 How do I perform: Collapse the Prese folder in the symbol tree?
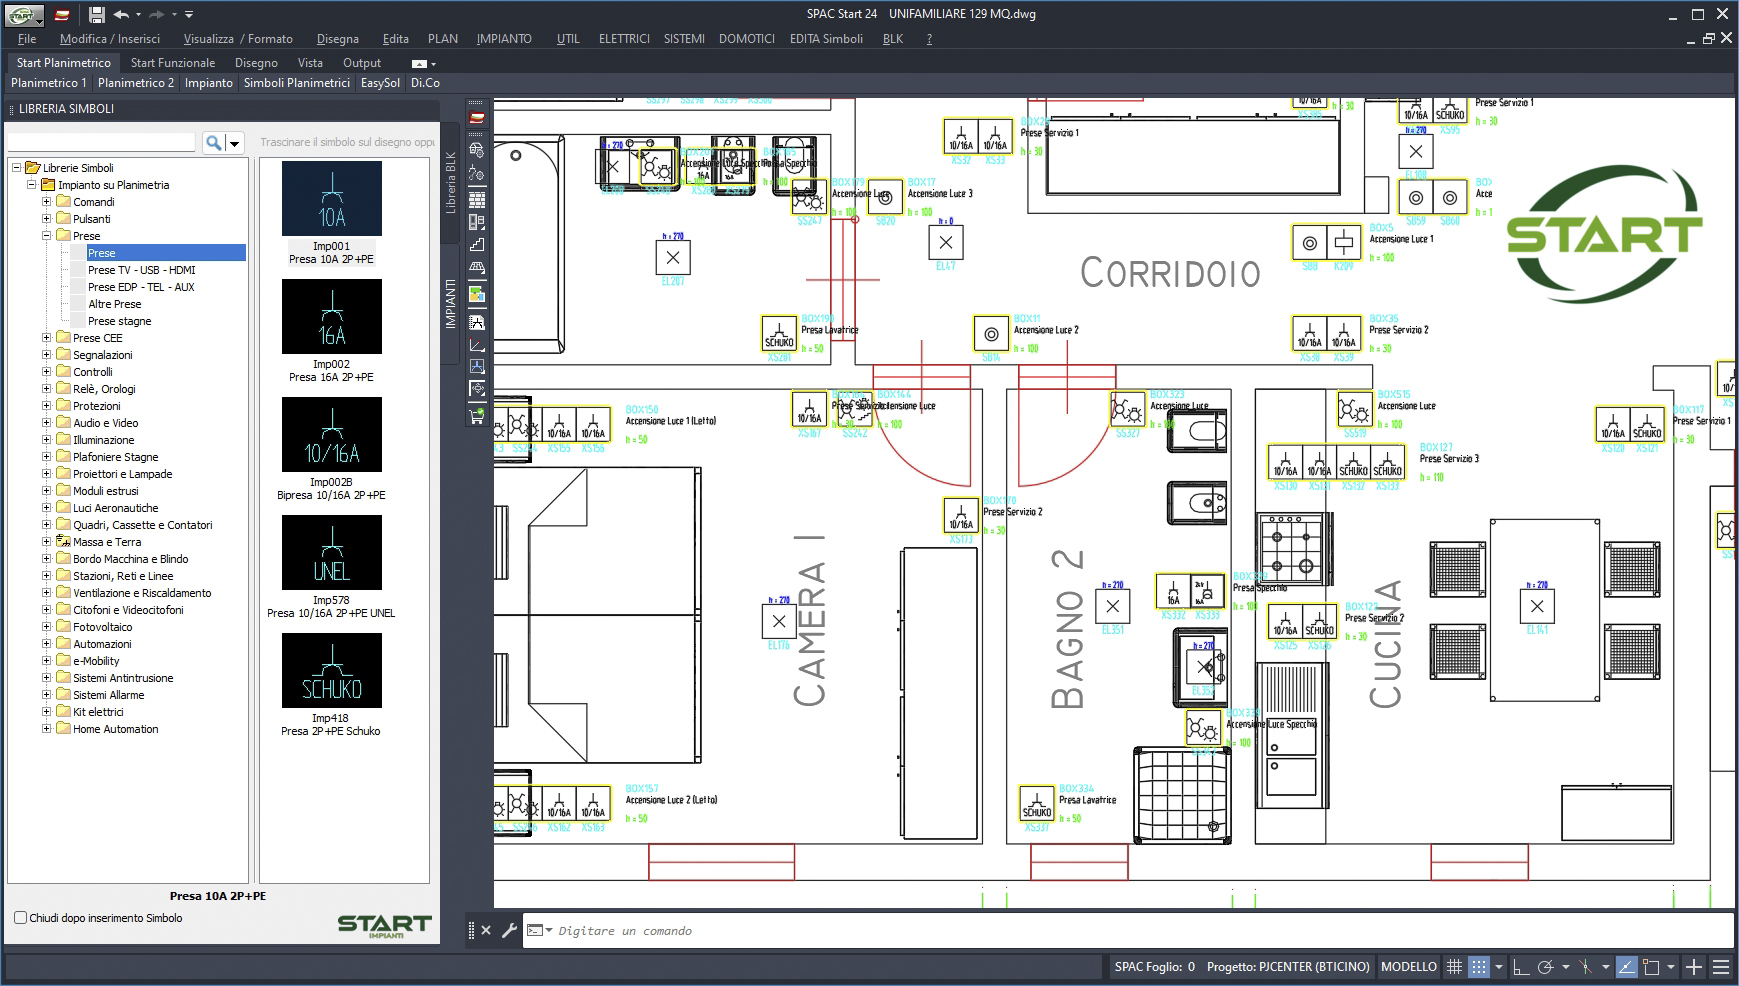[46, 236]
